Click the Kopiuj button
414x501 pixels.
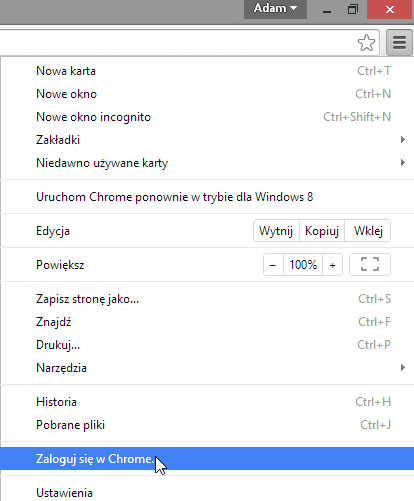click(322, 231)
